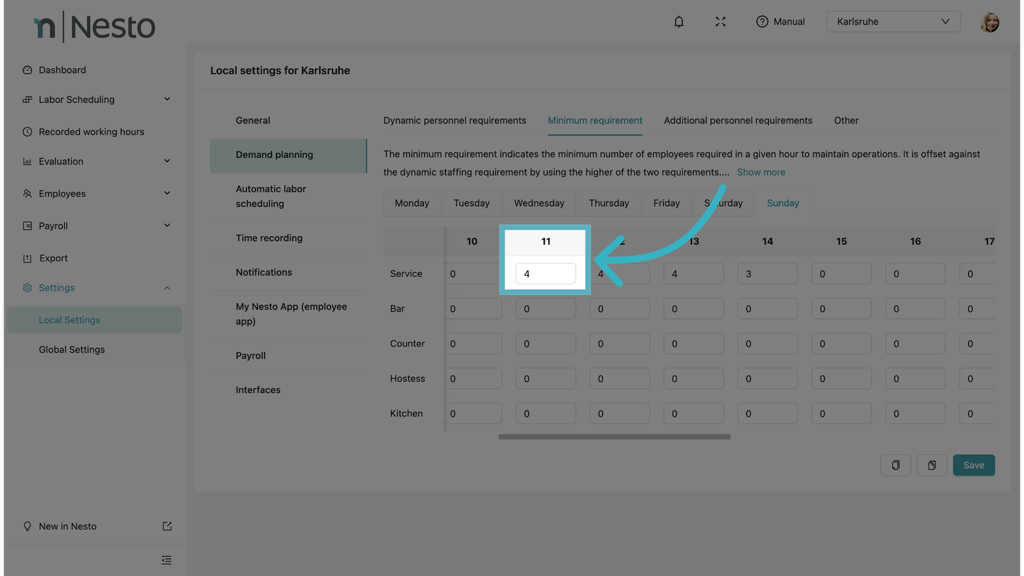Toggle fullscreen mode icon
Screen dimensions: 1024x576
[x=720, y=21]
